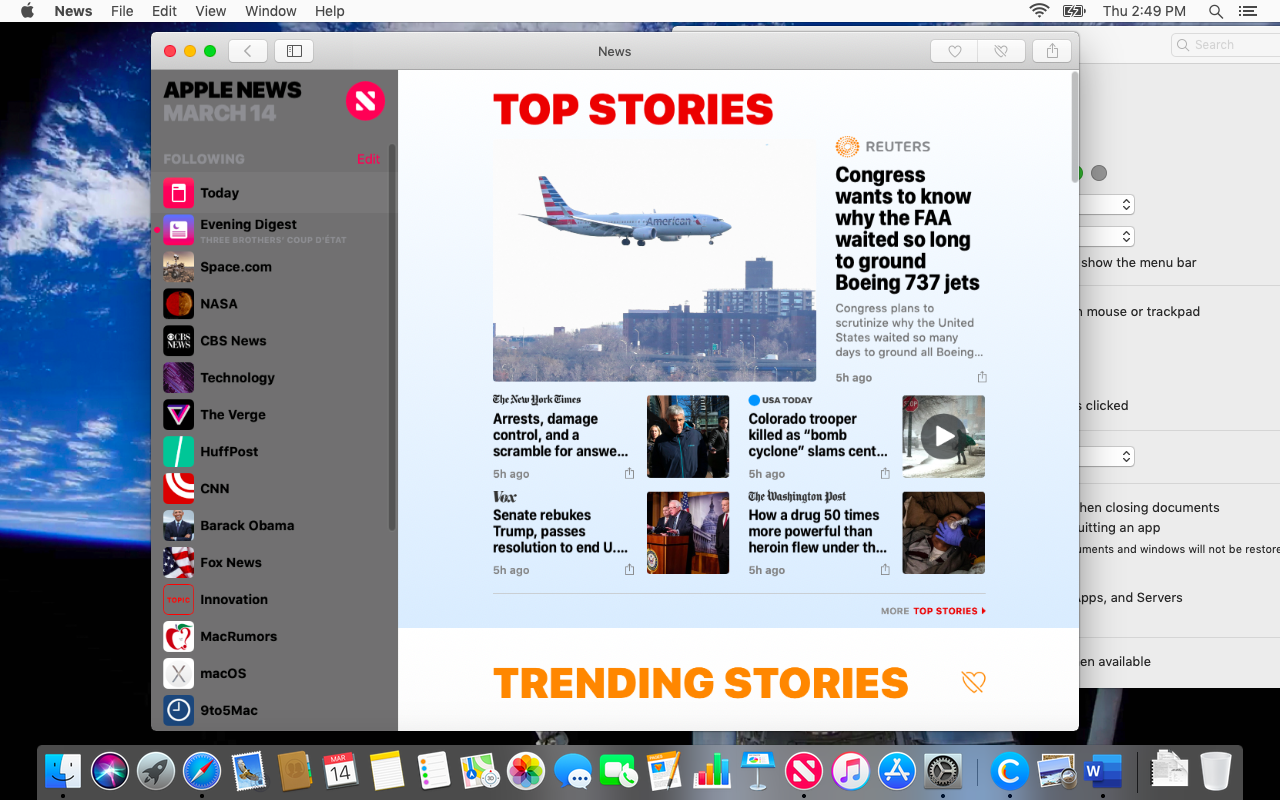The height and width of the screenshot is (800, 1280).
Task: Open the Fox News channel
Action: 274,563
